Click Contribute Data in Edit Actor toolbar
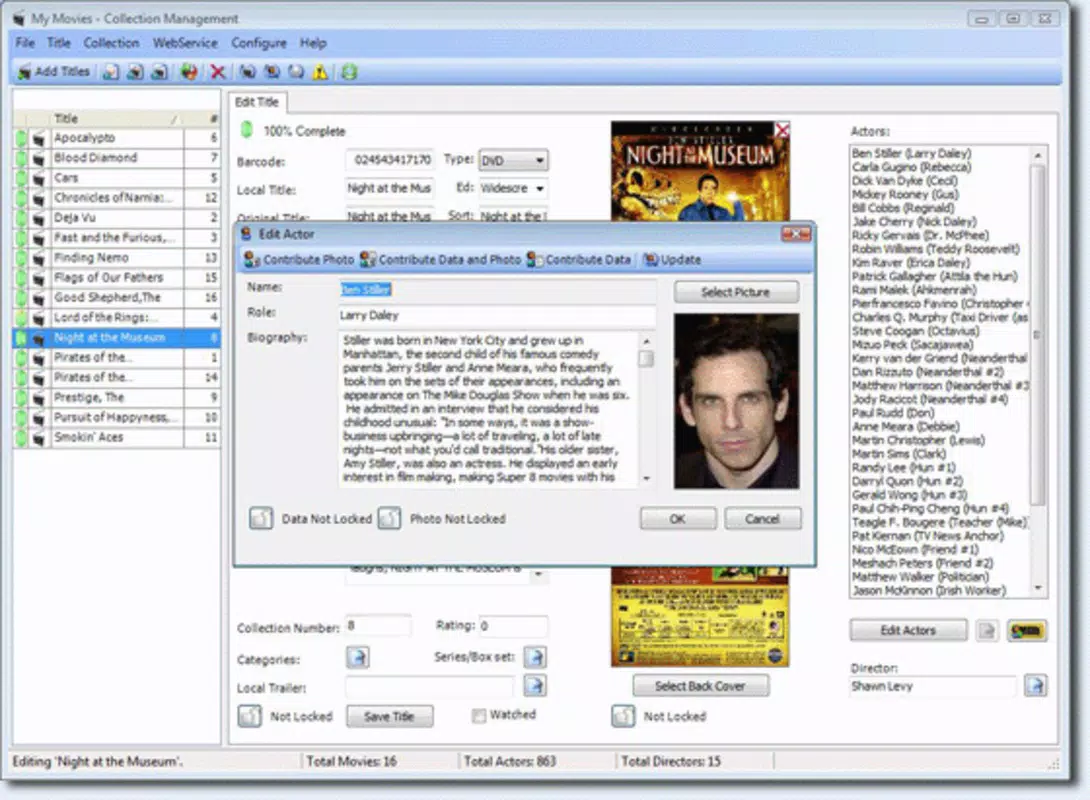The width and height of the screenshot is (1090, 800). click(578, 259)
